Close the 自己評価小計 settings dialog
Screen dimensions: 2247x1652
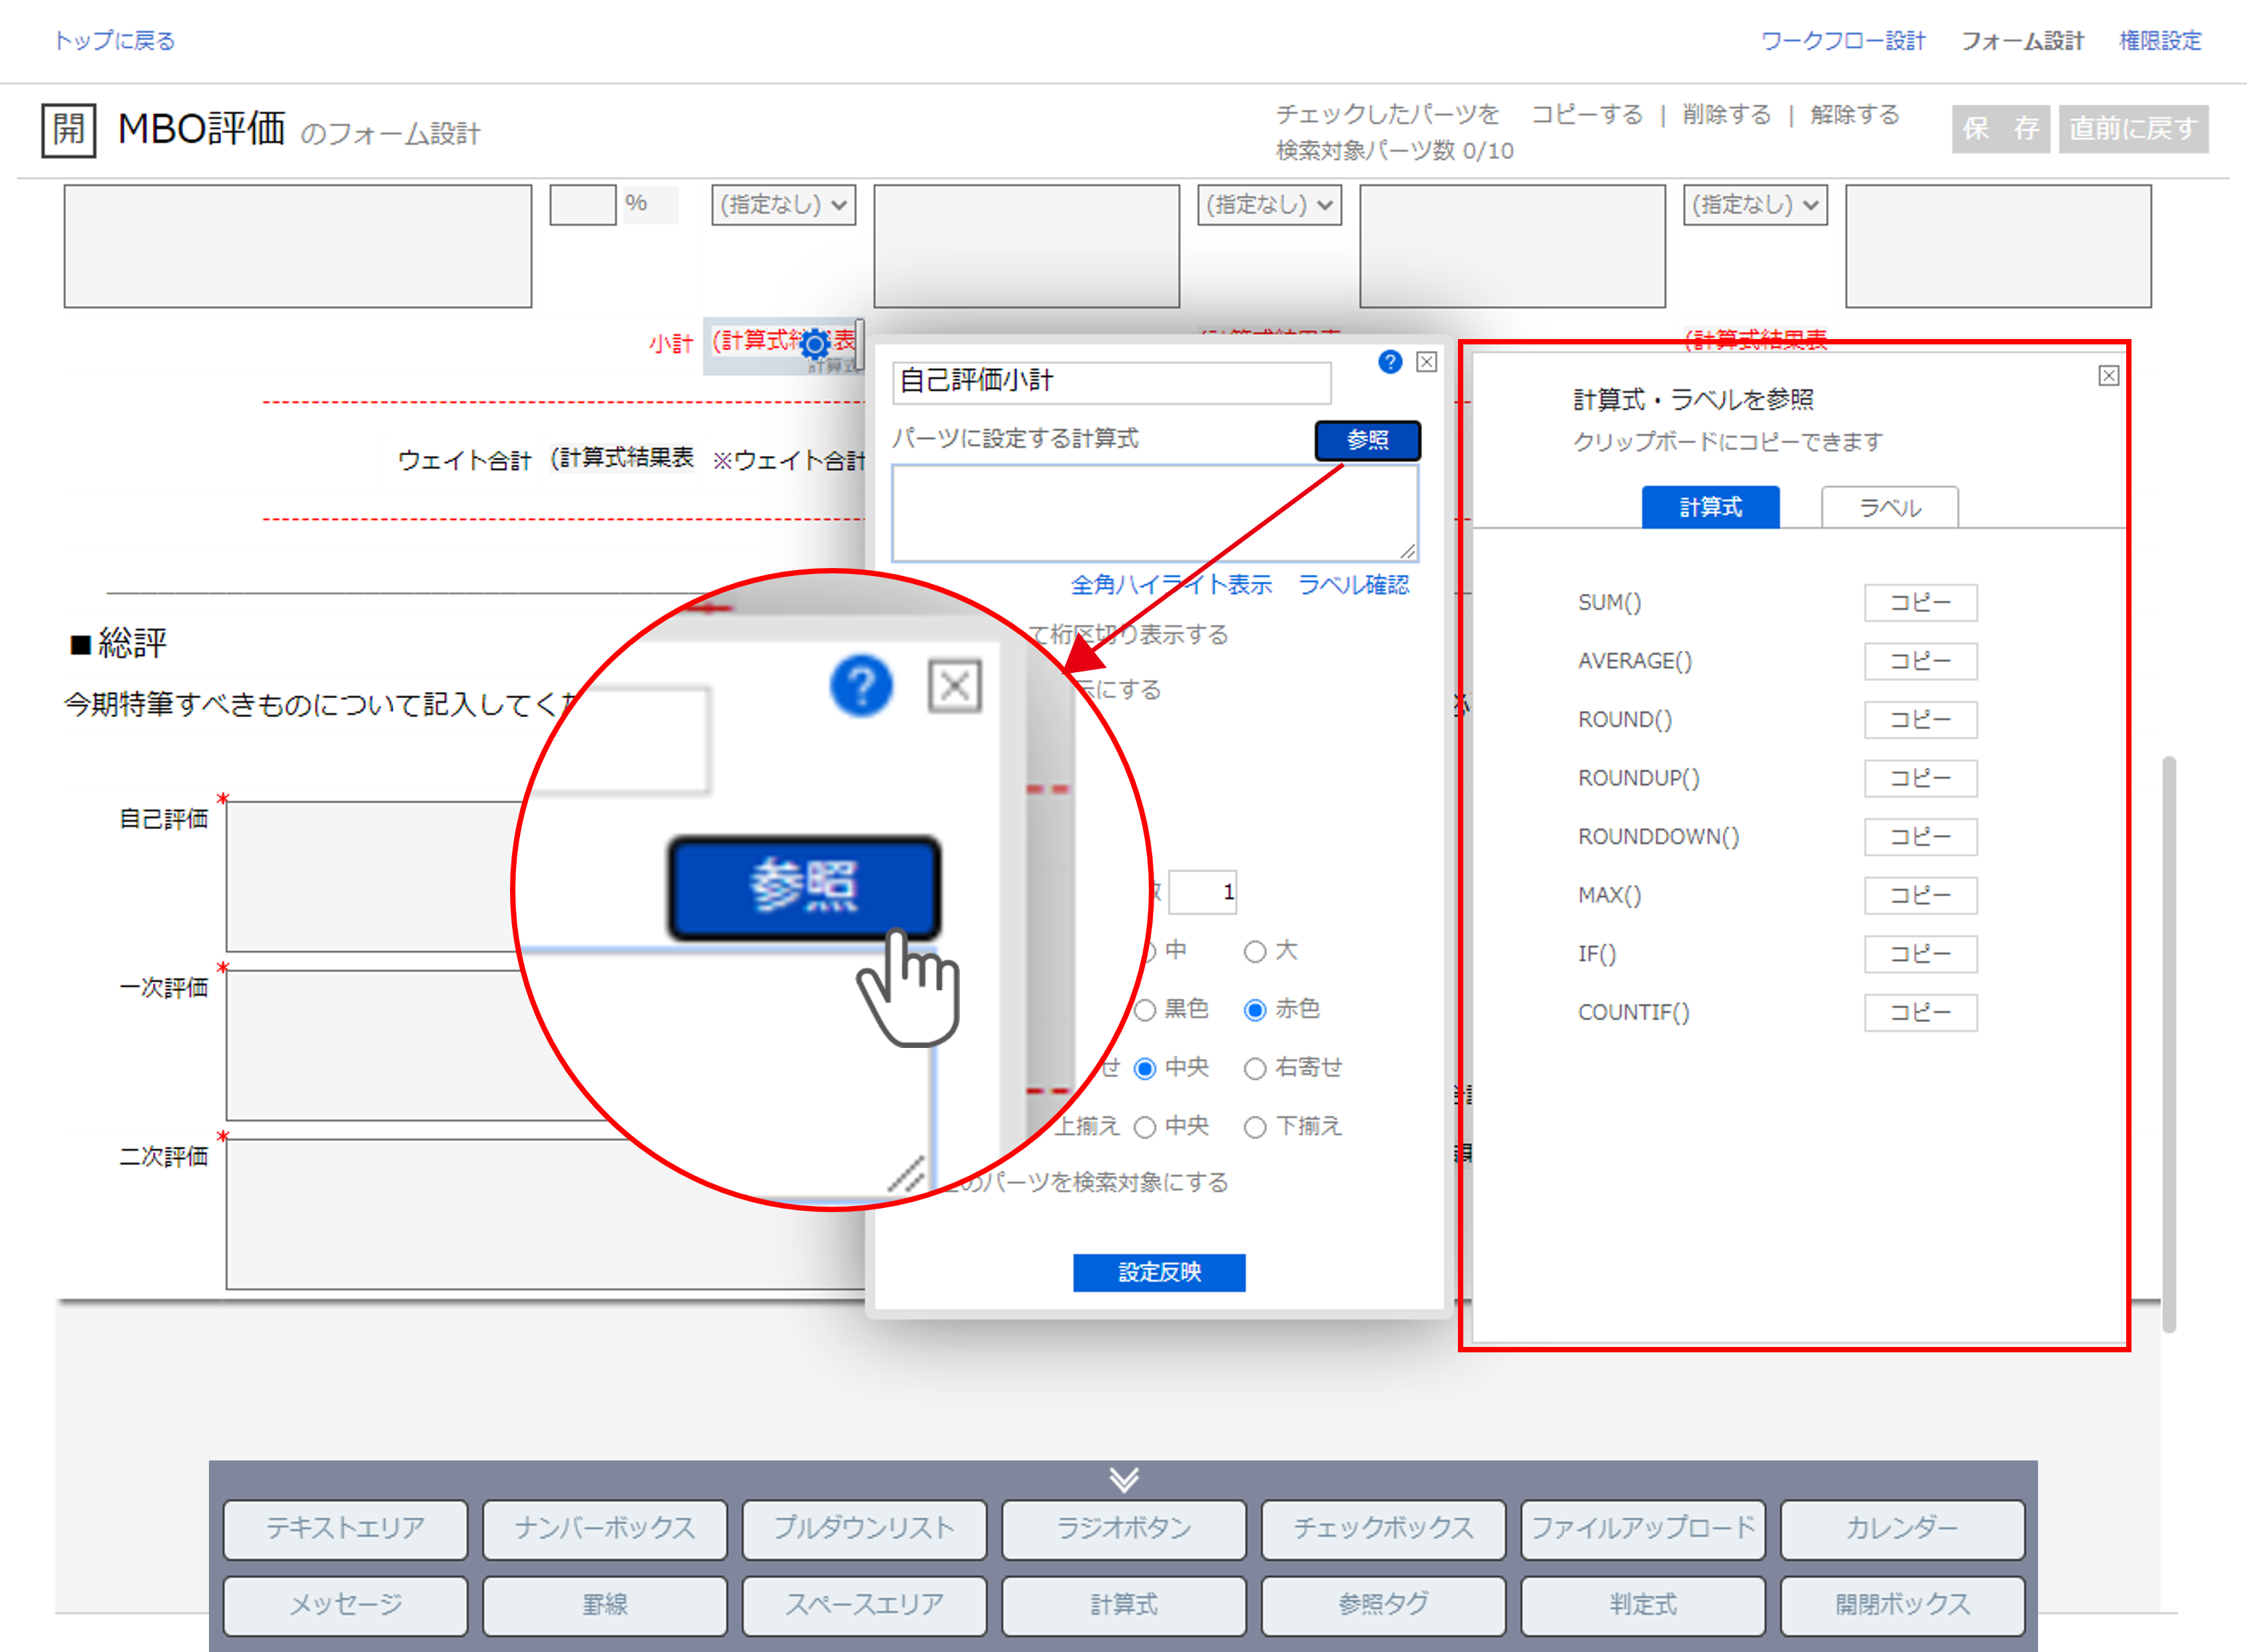[x=1427, y=362]
